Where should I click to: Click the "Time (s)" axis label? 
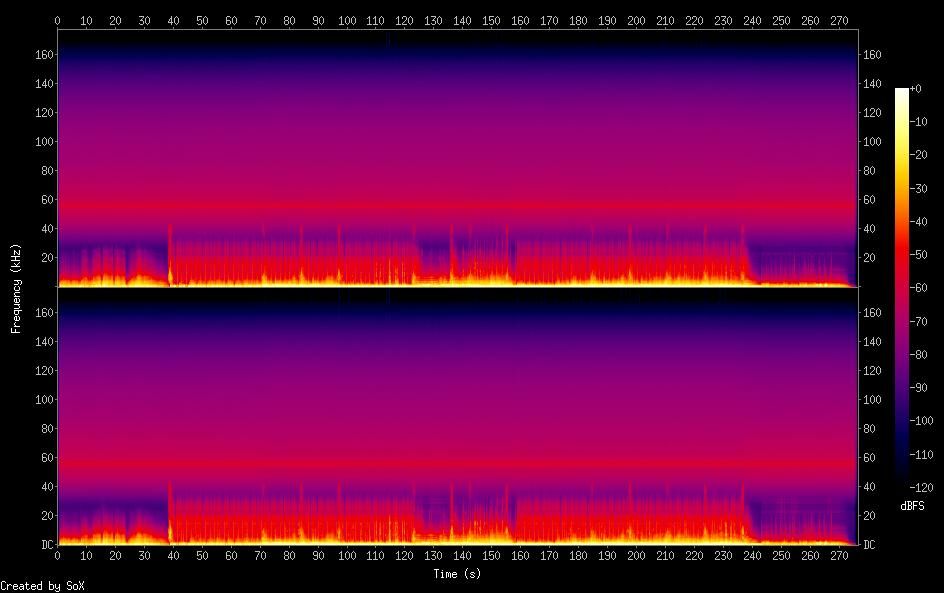click(458, 574)
